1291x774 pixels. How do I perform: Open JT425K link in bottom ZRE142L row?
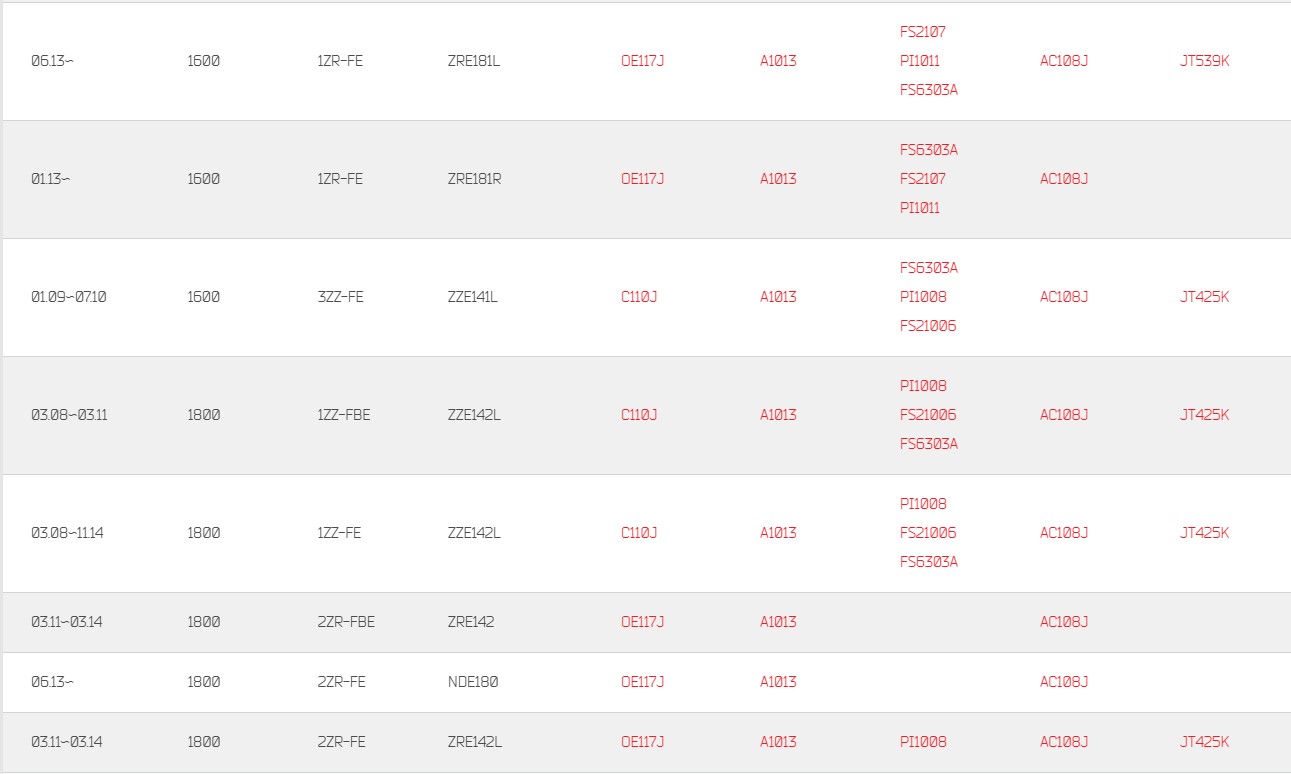[1204, 742]
